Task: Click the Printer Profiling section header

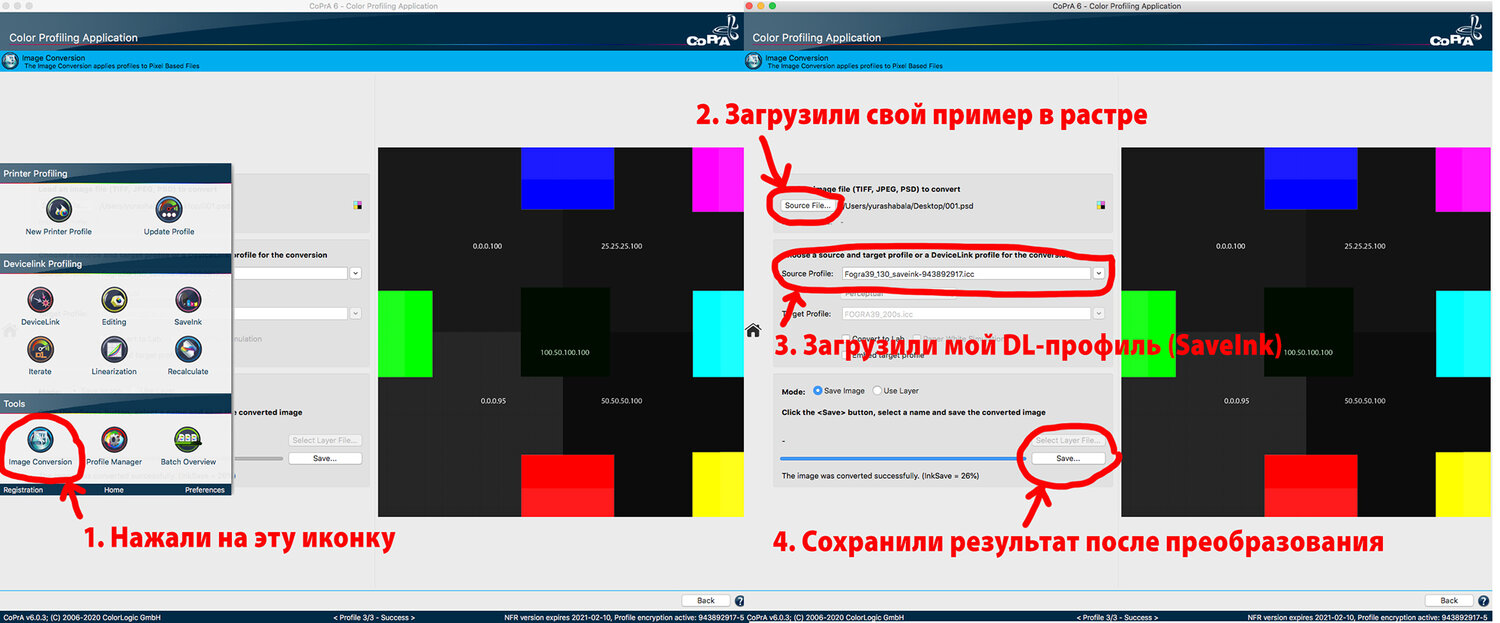Action: click(116, 173)
